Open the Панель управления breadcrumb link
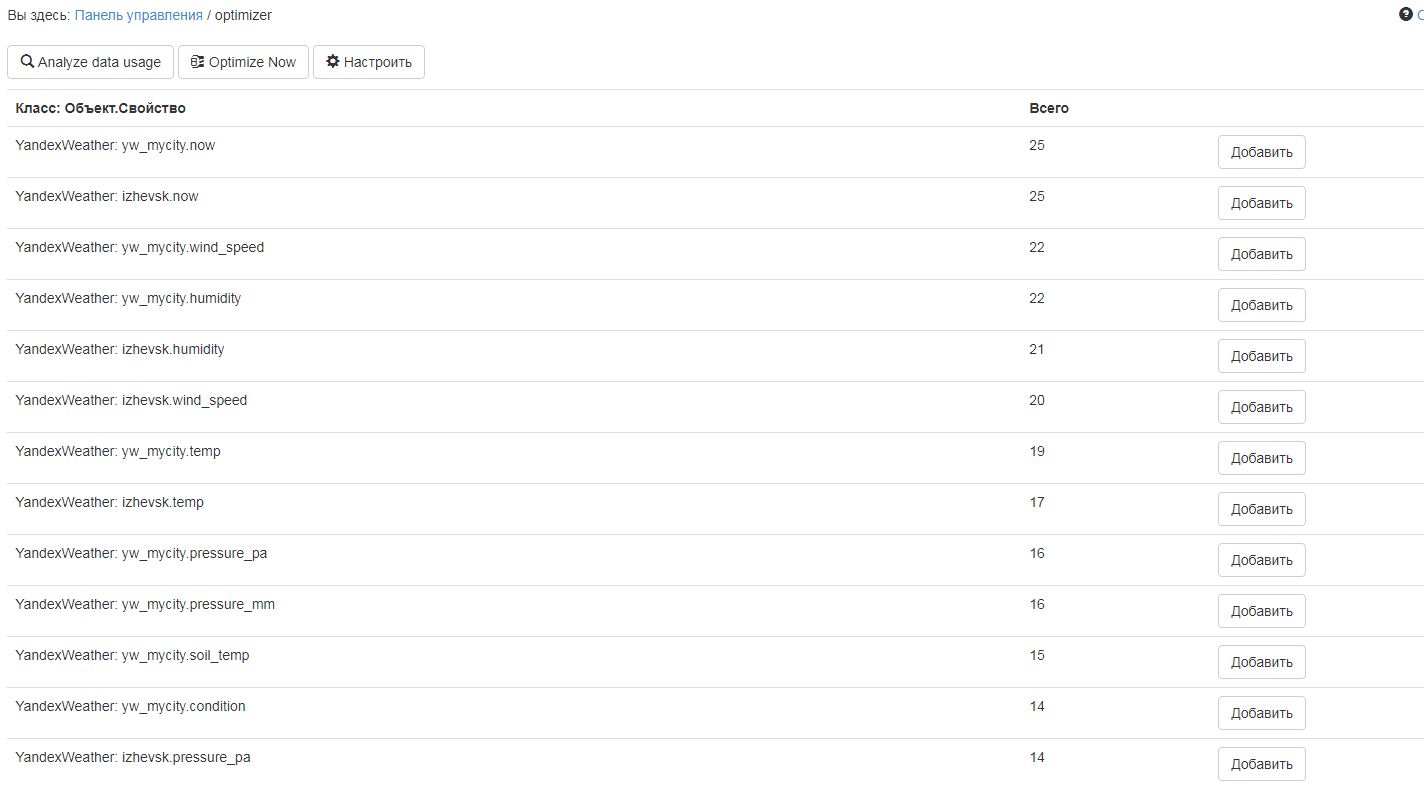 coord(138,15)
